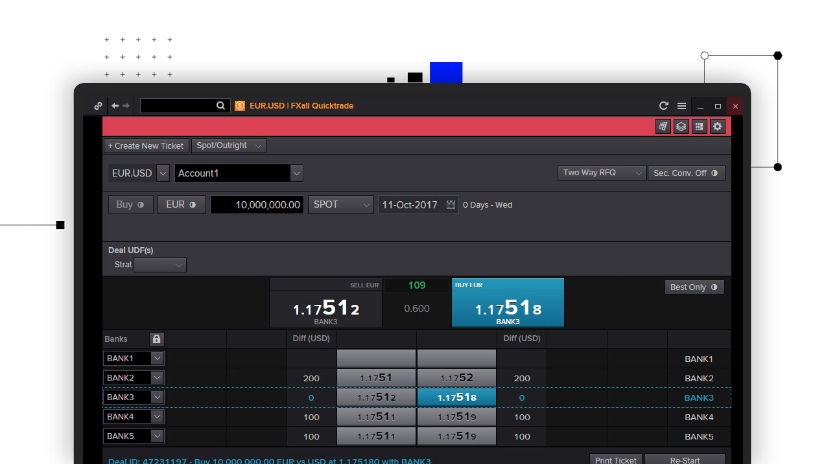Open the BANK5 selector dropdown
Image resolution: width=825 pixels, height=464 pixels.
click(x=157, y=436)
